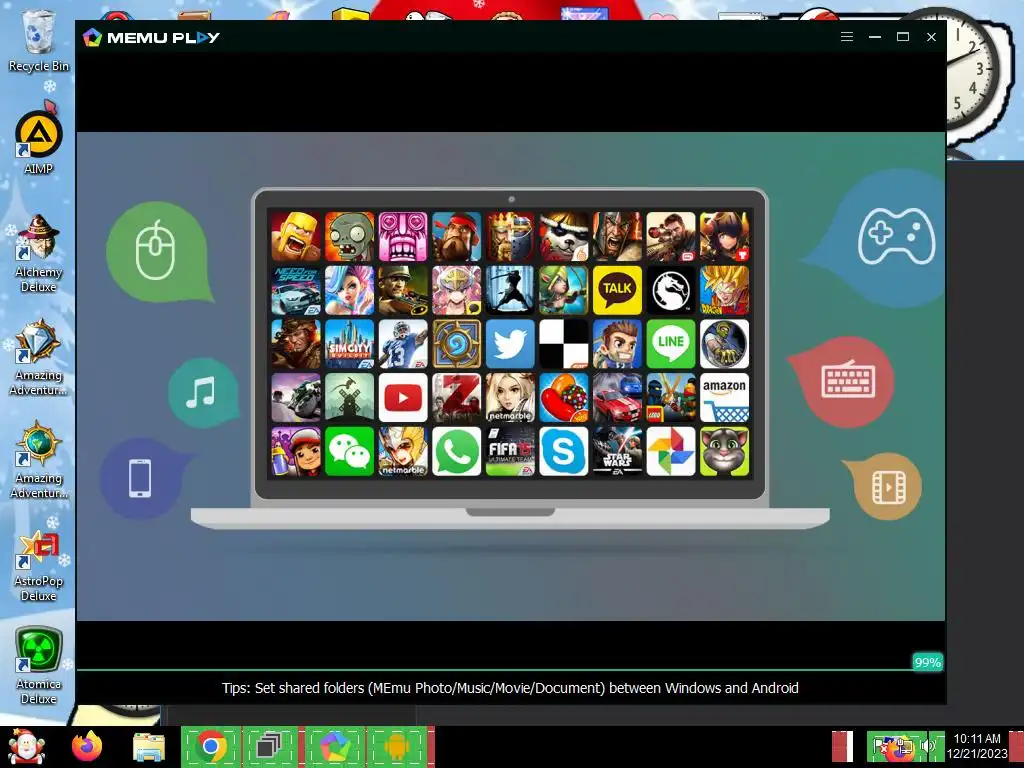Image resolution: width=1024 pixels, height=768 pixels.
Task: Open the AstroPop Deluxe desktop shortcut
Action: click(x=39, y=566)
